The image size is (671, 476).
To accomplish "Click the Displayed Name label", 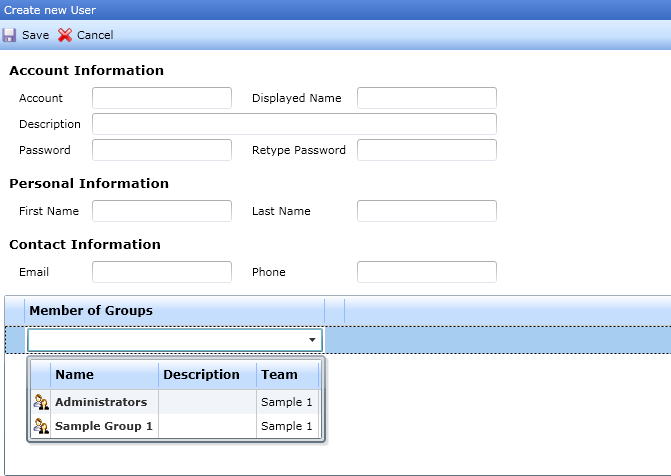I will point(297,98).
